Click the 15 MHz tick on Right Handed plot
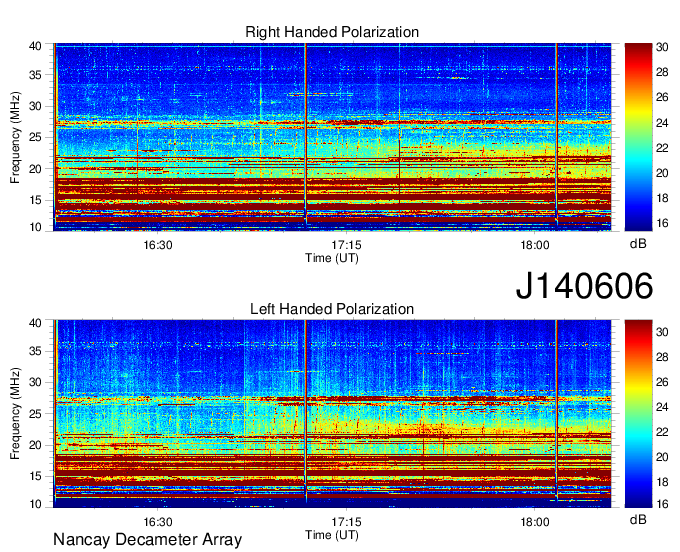 tap(35, 200)
